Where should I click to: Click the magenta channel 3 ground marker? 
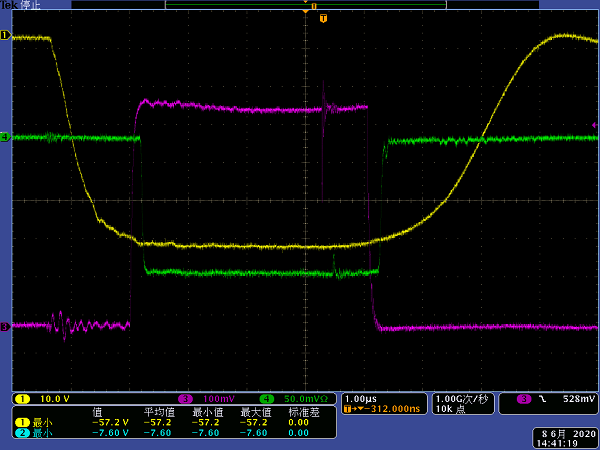click(x=5, y=326)
